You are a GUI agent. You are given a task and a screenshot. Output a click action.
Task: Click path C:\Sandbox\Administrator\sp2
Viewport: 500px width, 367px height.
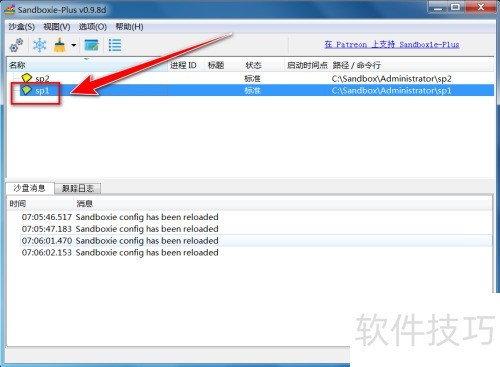(391, 79)
